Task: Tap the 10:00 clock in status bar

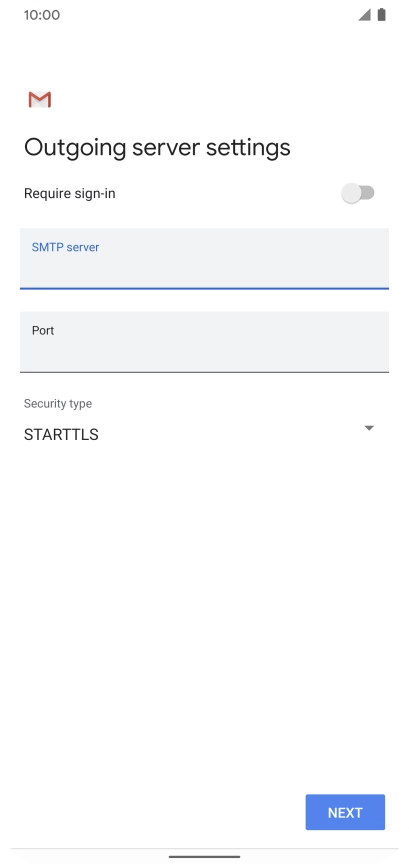Action: click(x=42, y=15)
